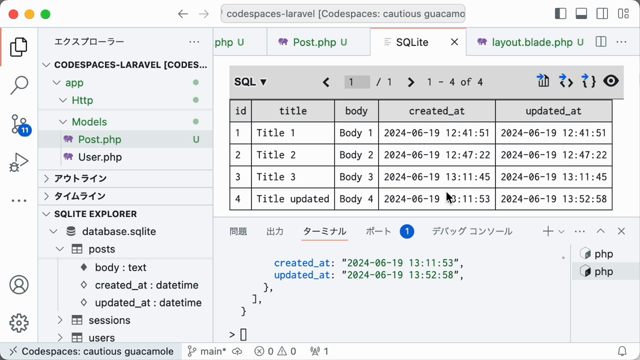Select the 出力 panel tab

[275, 231]
